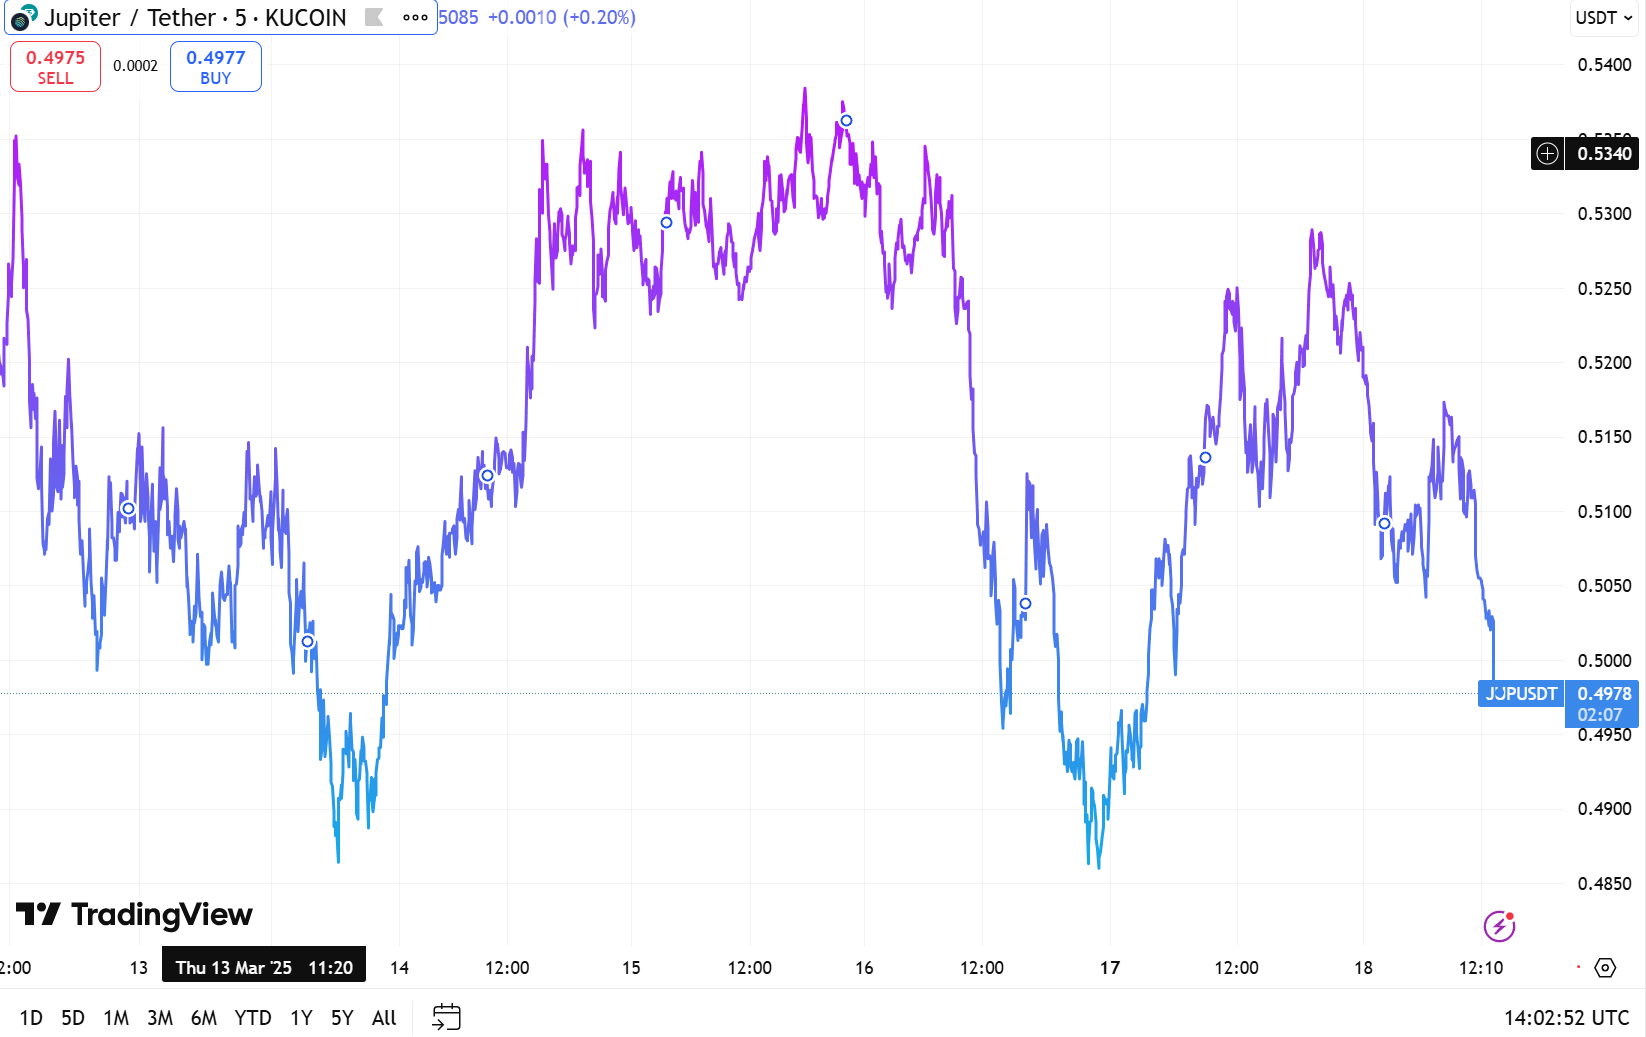Viewport: 1646px width, 1037px height.
Task: Open the lightning bolt quick-action icon
Action: coord(1499,926)
